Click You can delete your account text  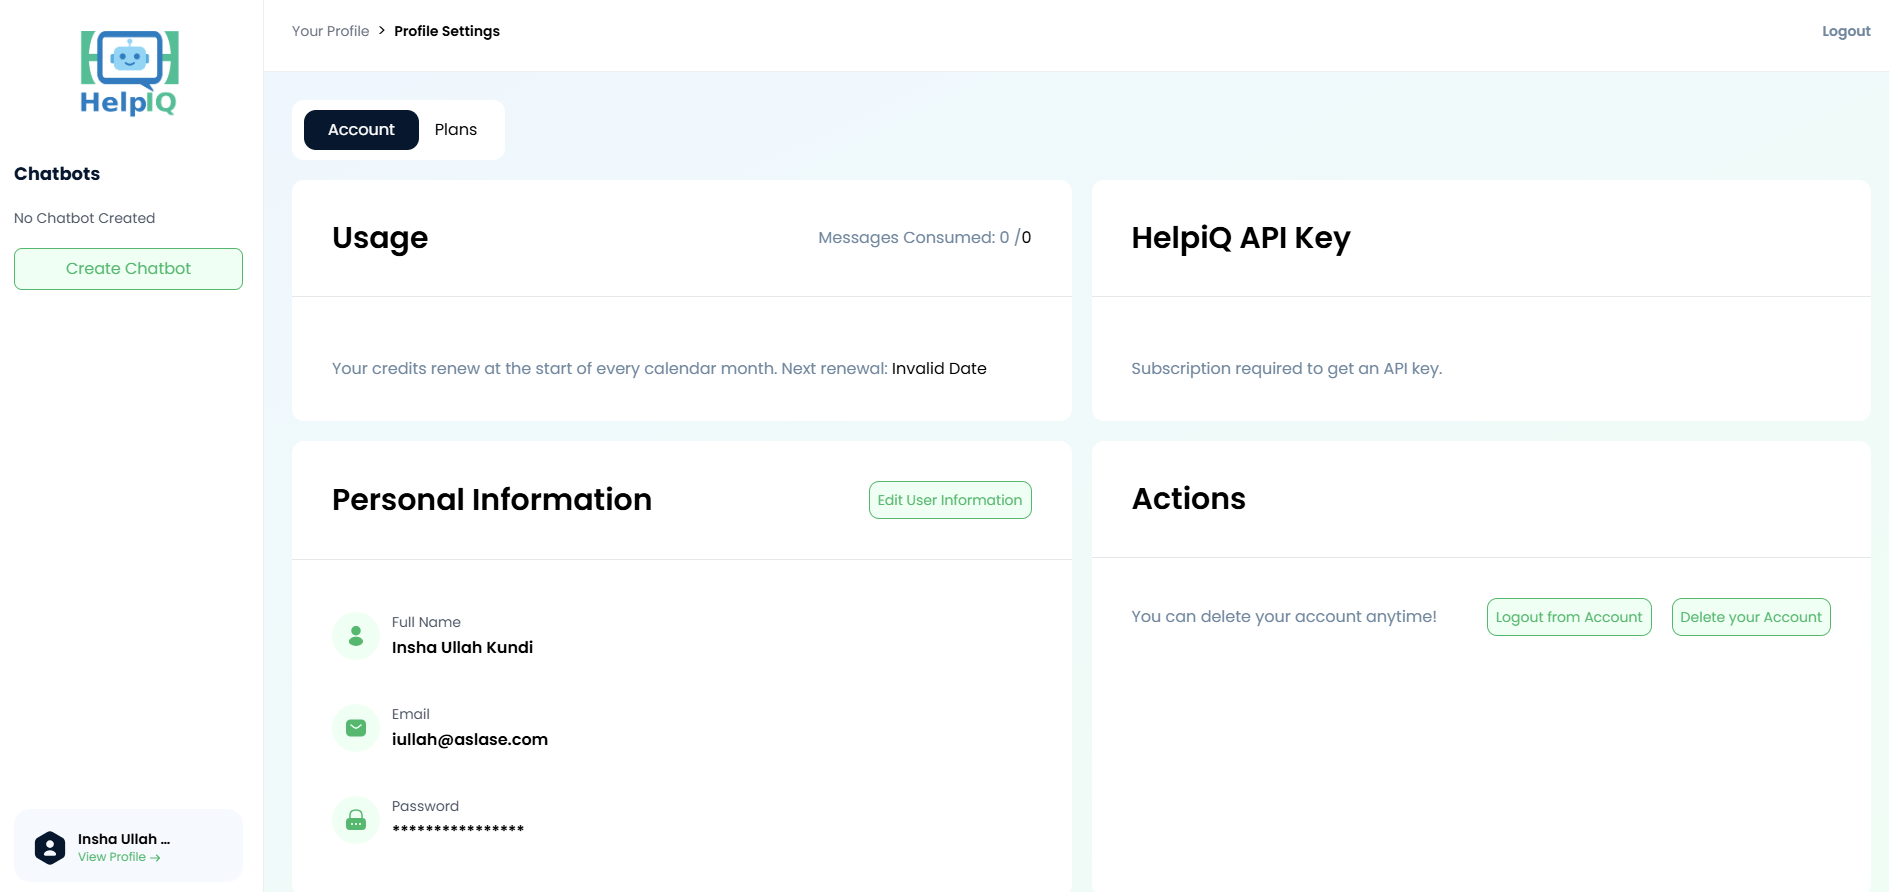[x=1284, y=616]
